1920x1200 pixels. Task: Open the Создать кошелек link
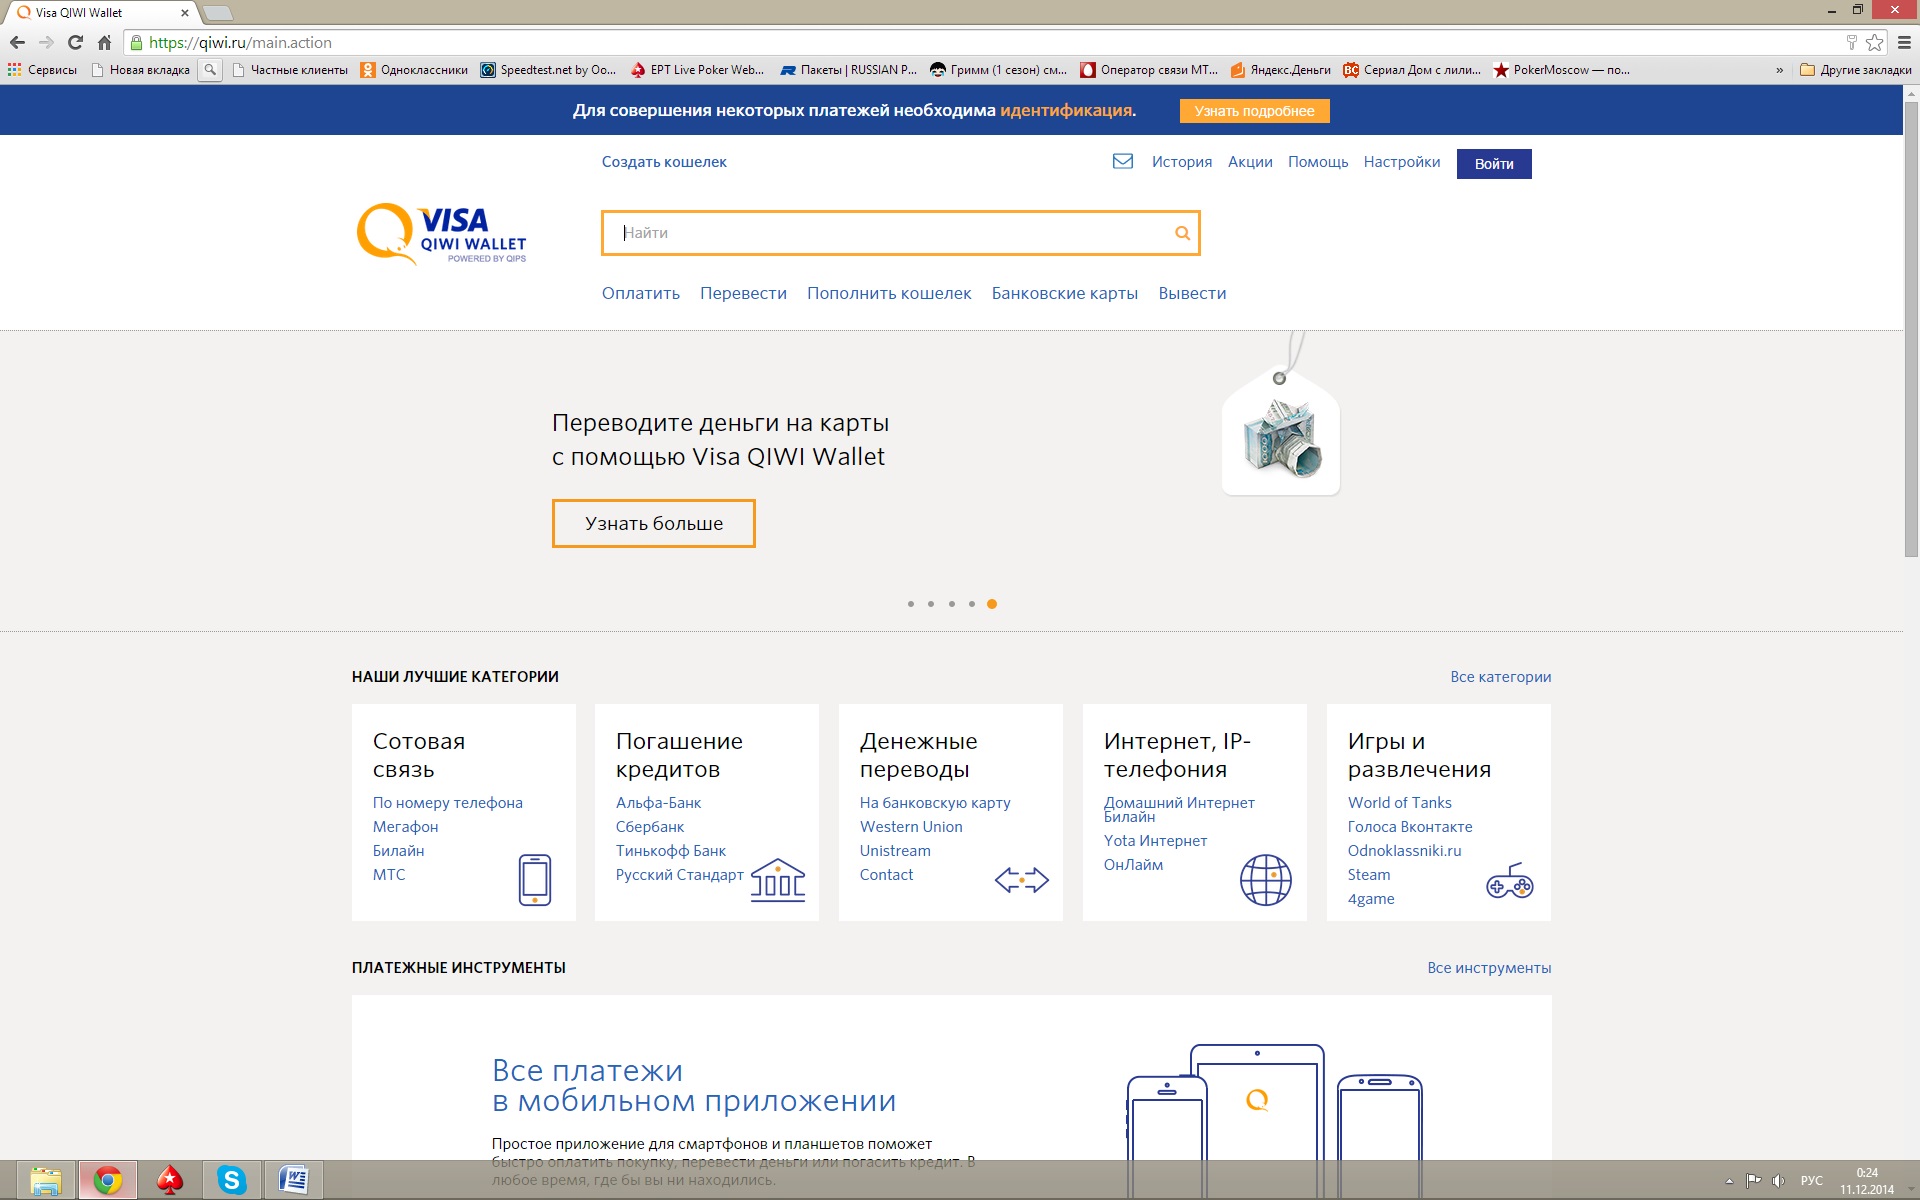click(664, 162)
